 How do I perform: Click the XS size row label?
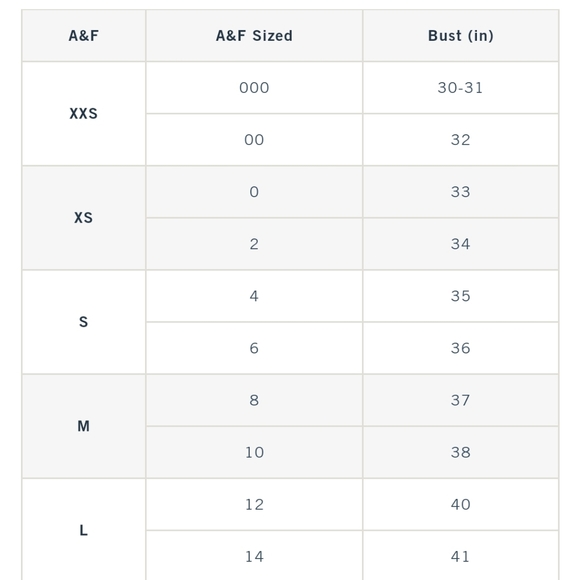point(84,218)
